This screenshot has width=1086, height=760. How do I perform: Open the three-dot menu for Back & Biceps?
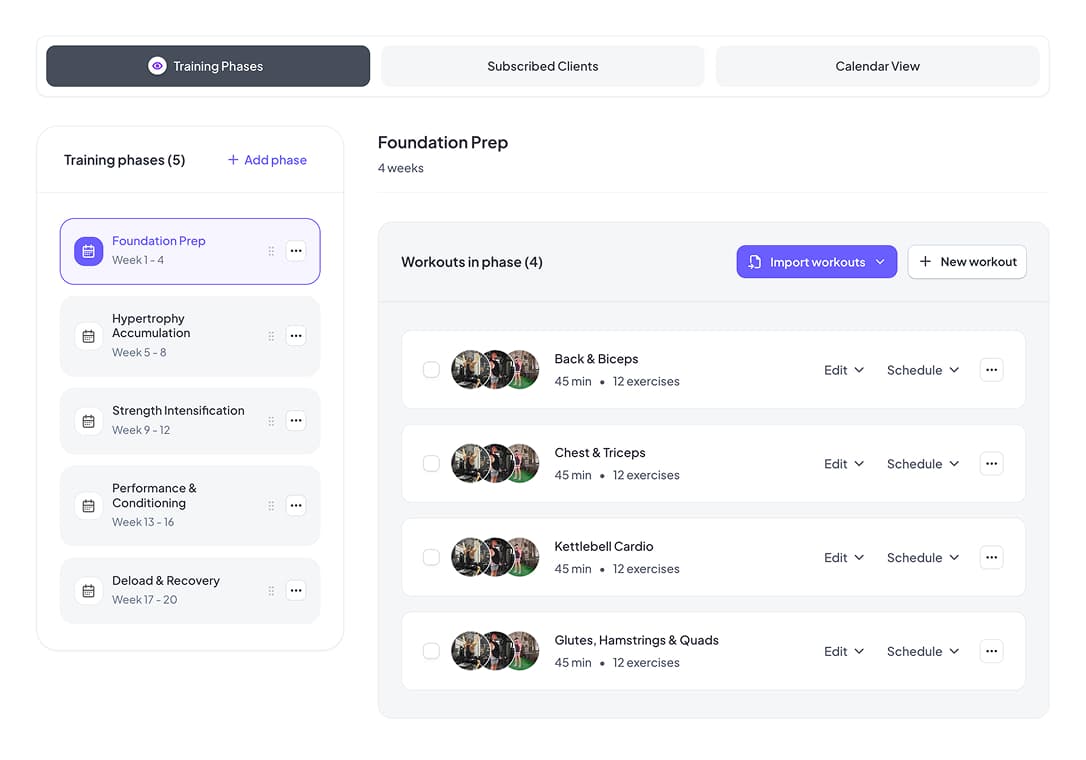991,369
